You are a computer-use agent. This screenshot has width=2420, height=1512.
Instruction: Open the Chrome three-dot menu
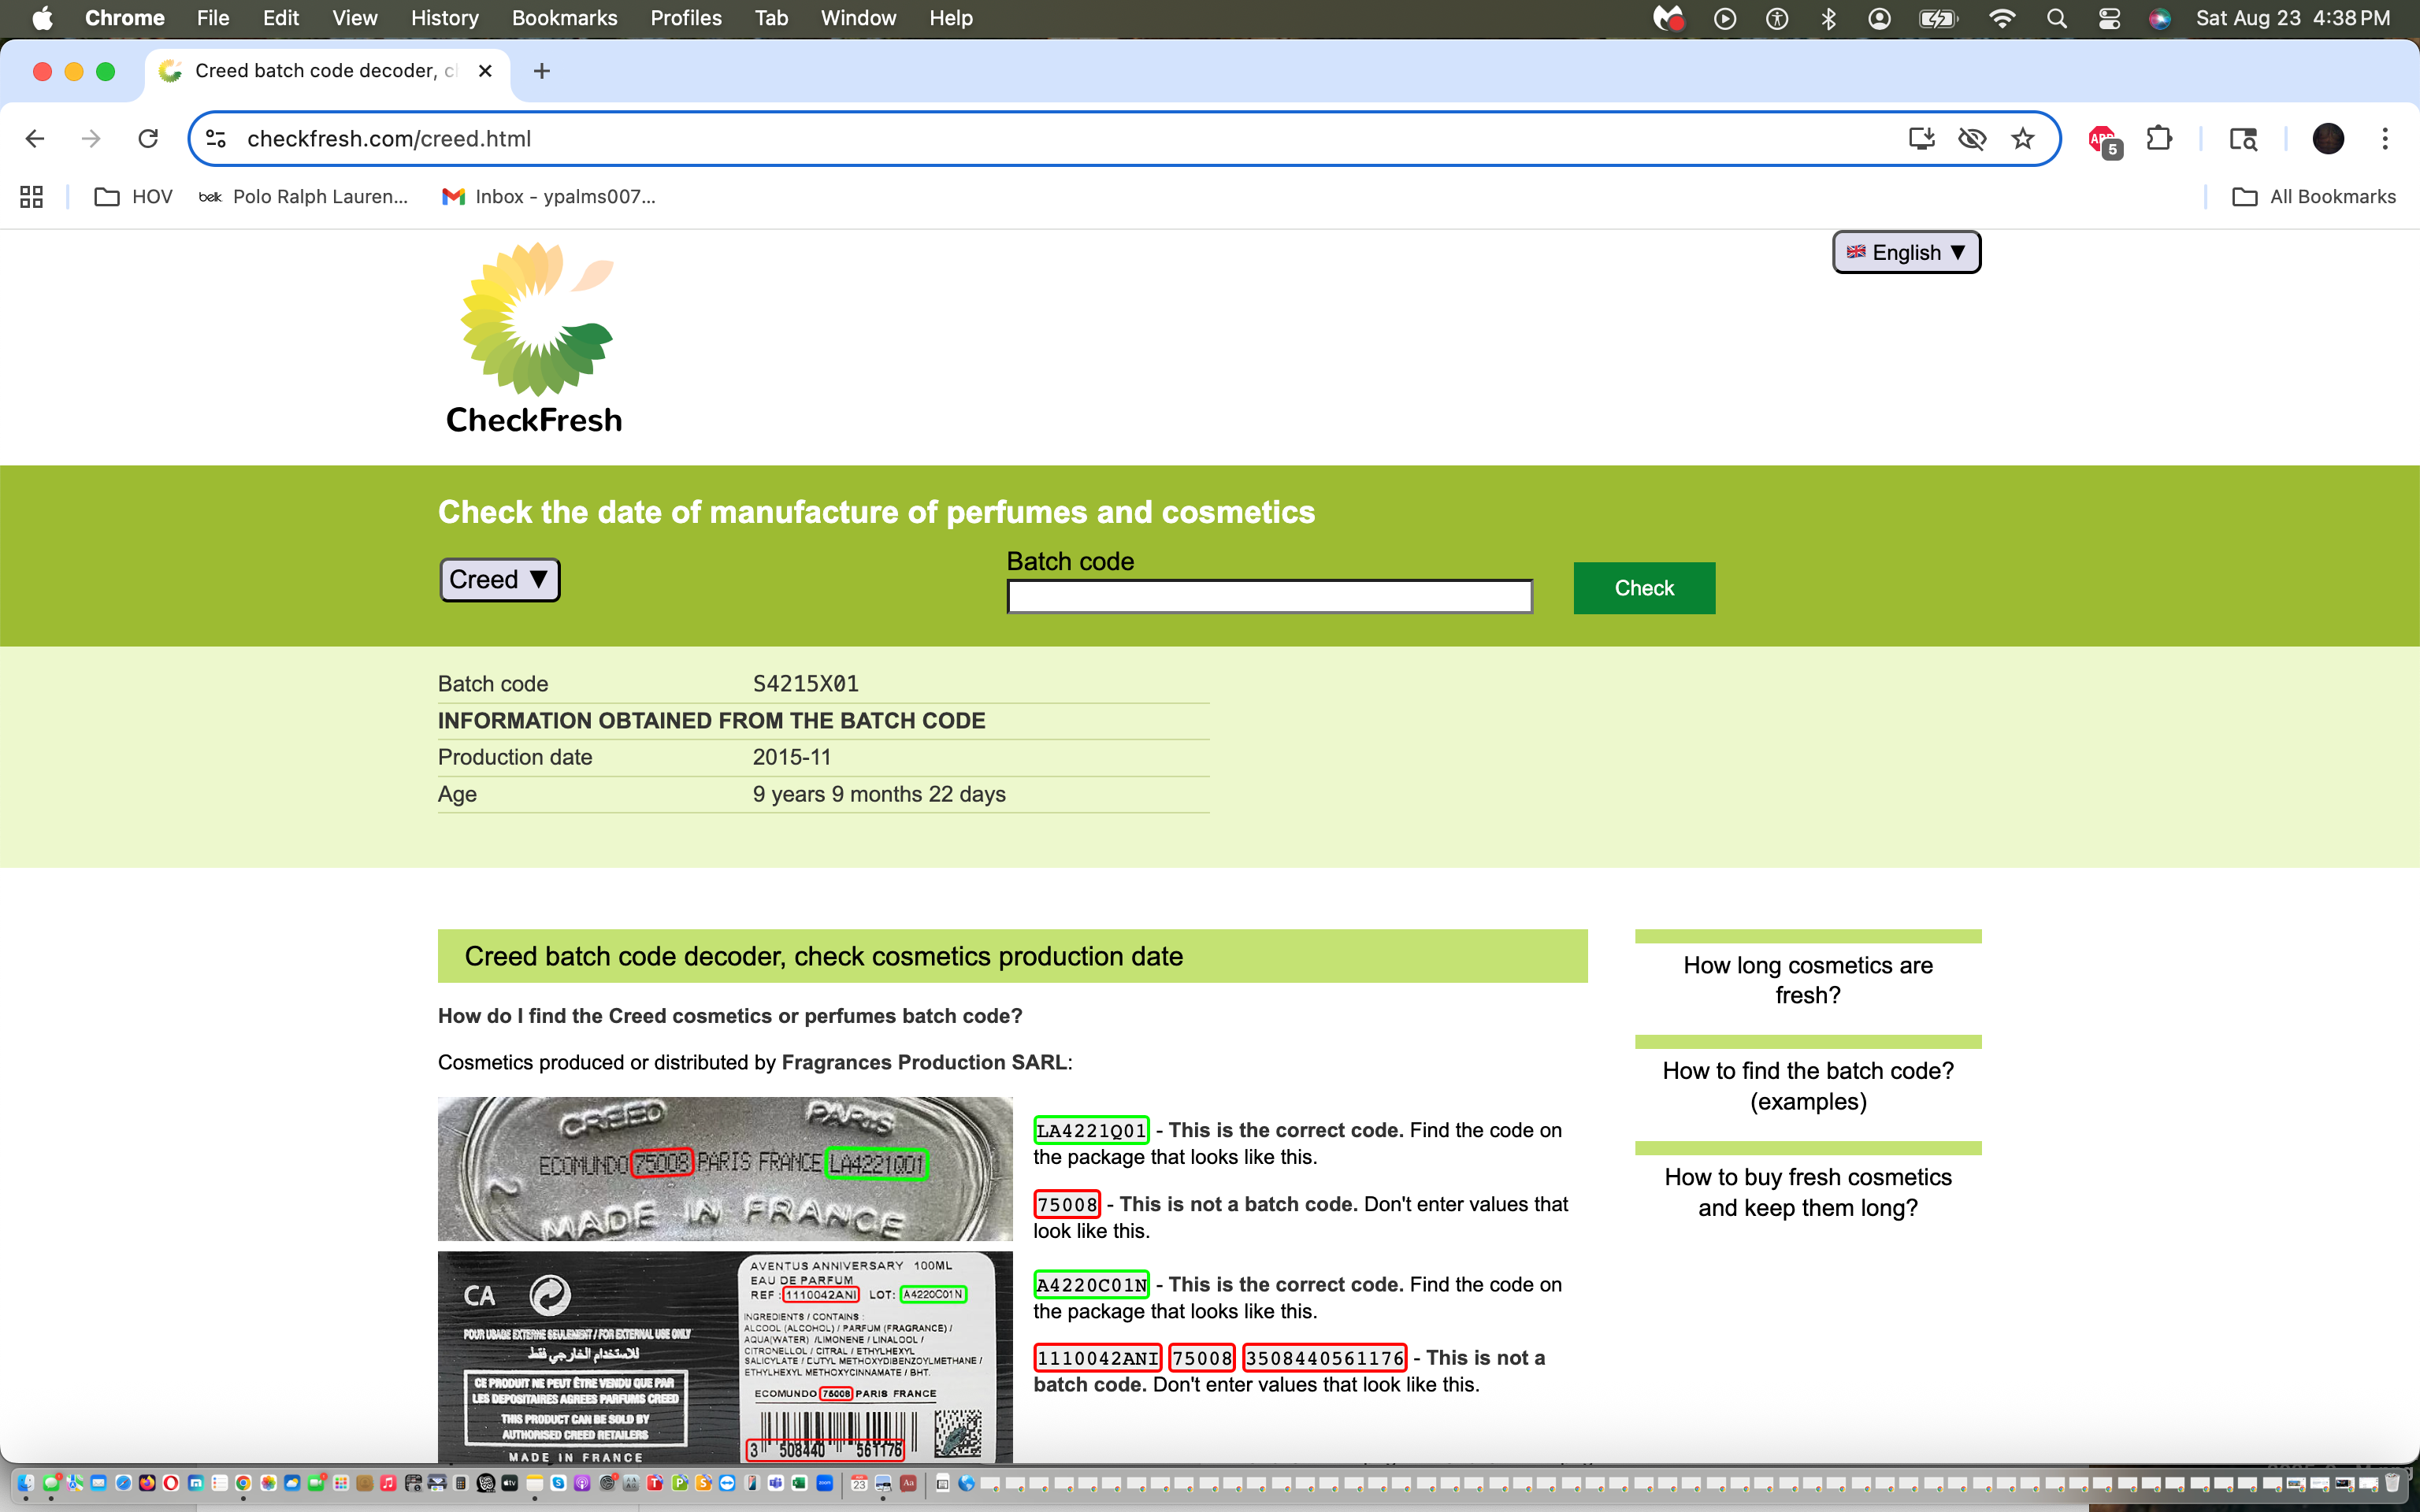click(2385, 139)
